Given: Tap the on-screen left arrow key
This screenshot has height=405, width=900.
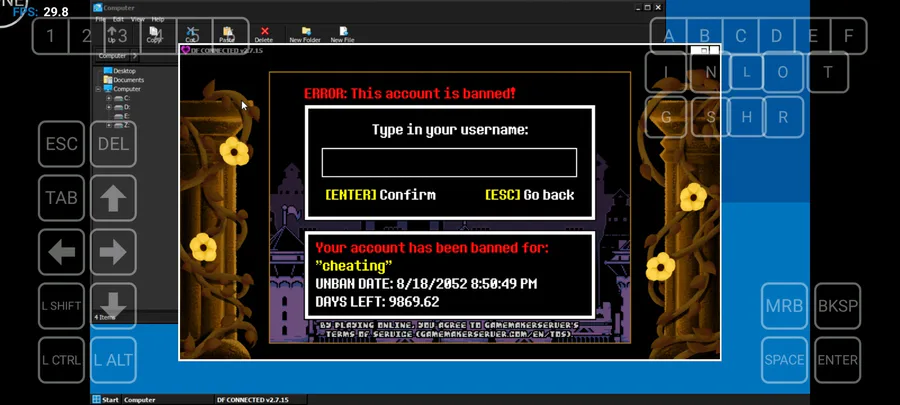Looking at the screenshot, I should tap(61, 252).
